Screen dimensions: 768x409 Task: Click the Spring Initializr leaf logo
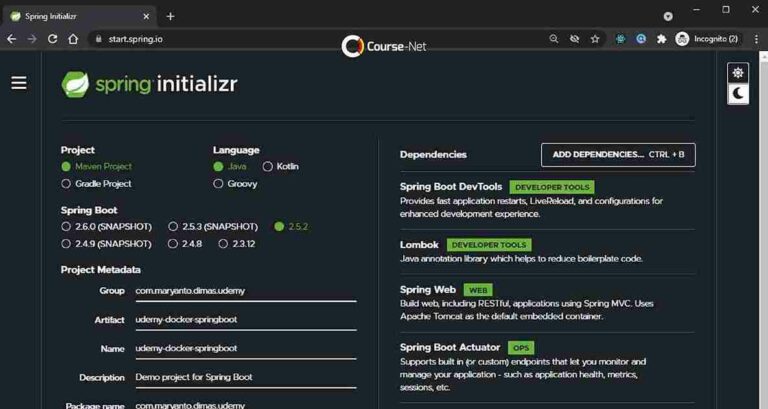click(76, 84)
